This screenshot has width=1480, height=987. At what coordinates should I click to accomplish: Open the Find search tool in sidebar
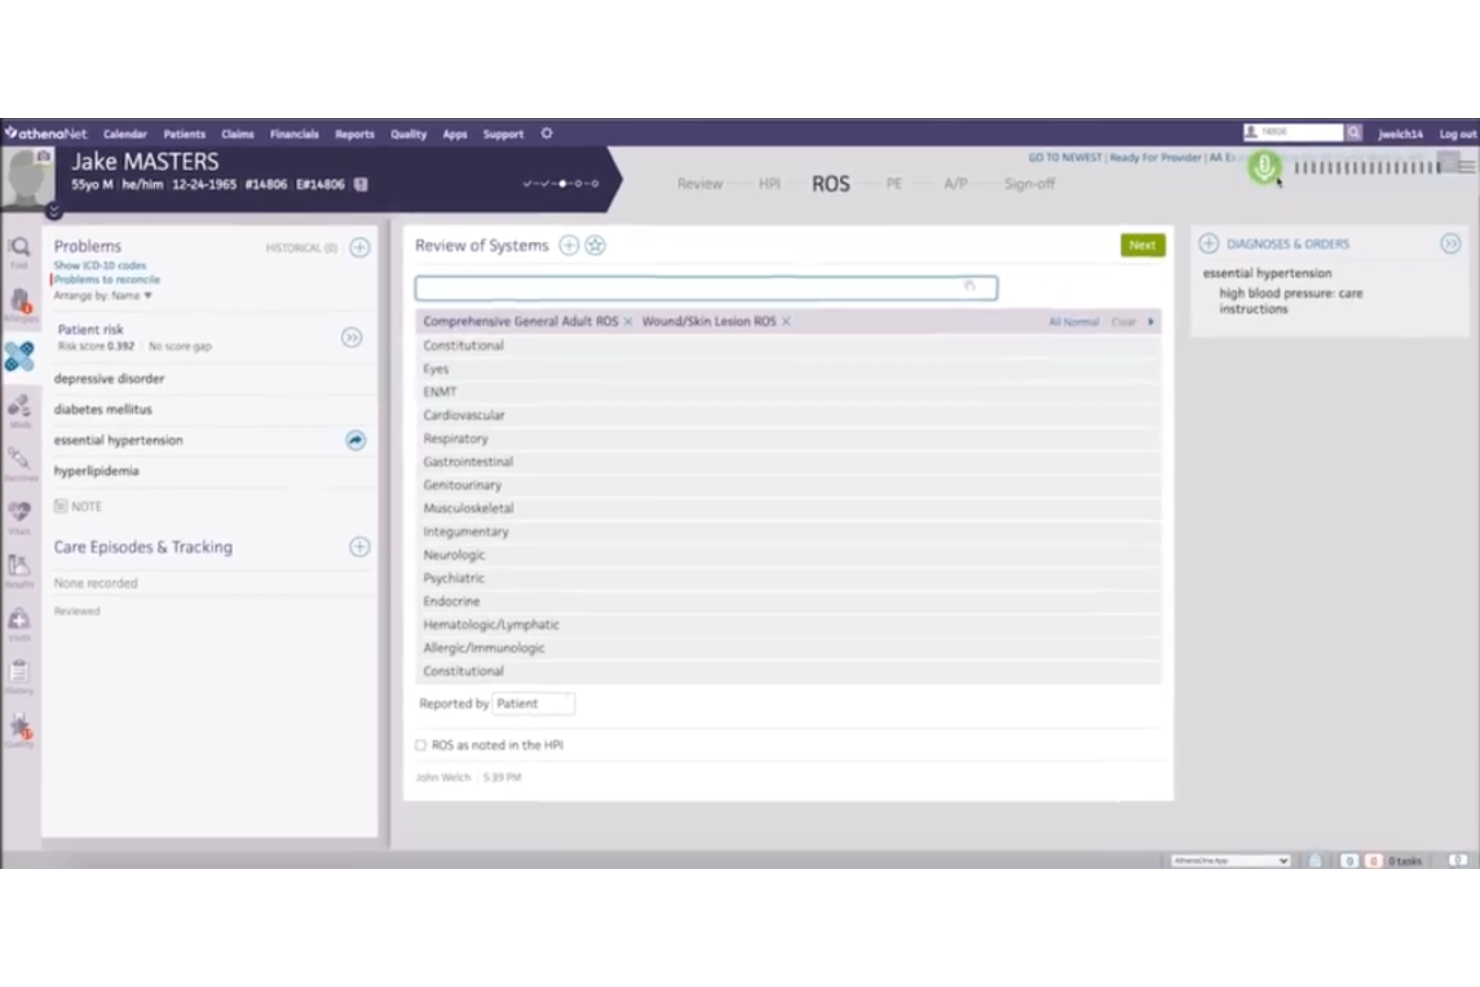20,248
